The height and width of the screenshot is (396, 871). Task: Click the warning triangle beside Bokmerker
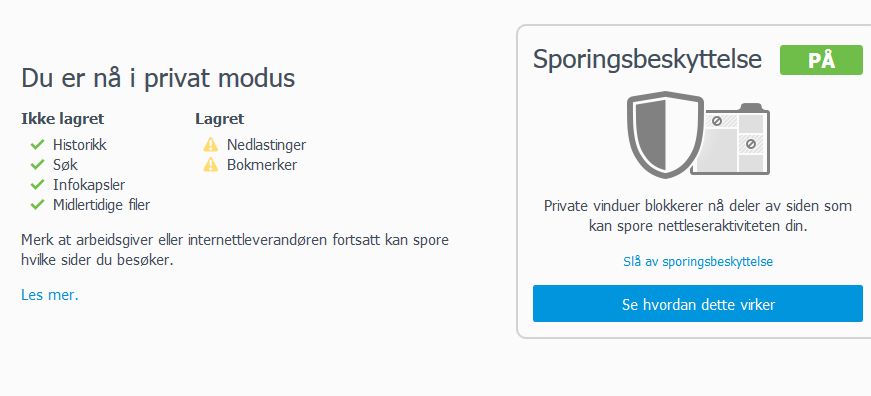(211, 164)
